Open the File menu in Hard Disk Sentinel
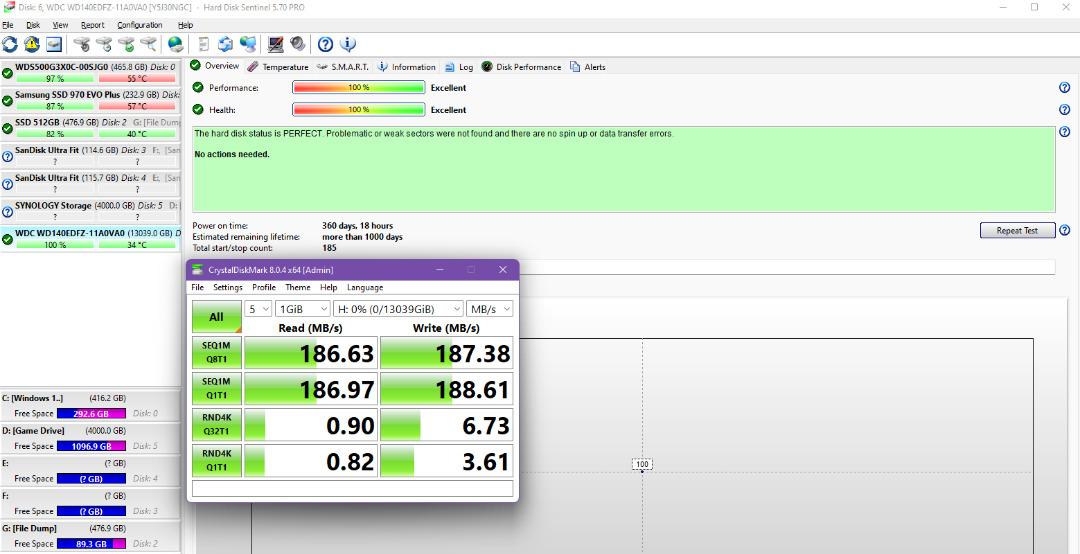The height and width of the screenshot is (554, 1080). point(8,25)
